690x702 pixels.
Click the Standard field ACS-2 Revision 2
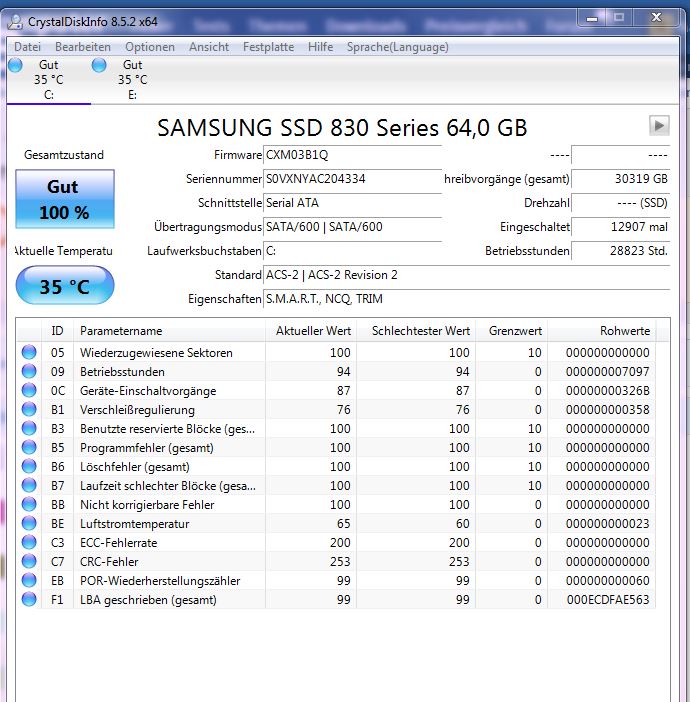point(467,275)
